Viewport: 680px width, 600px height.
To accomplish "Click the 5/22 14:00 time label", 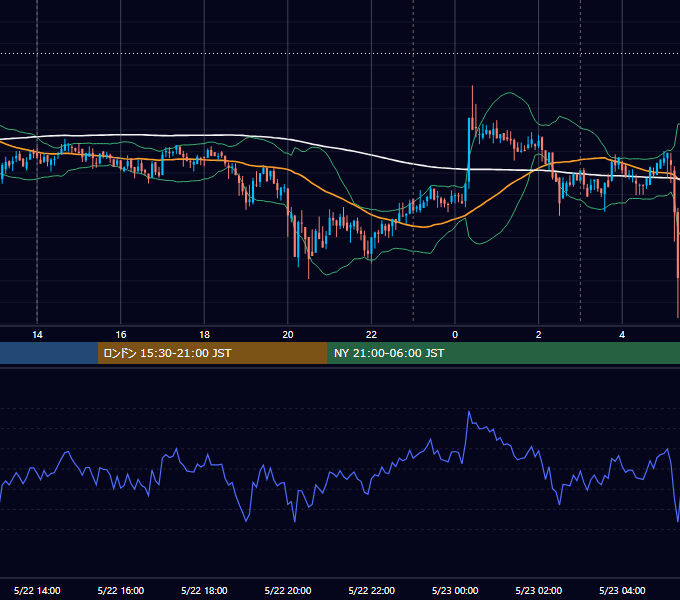I will point(37,590).
